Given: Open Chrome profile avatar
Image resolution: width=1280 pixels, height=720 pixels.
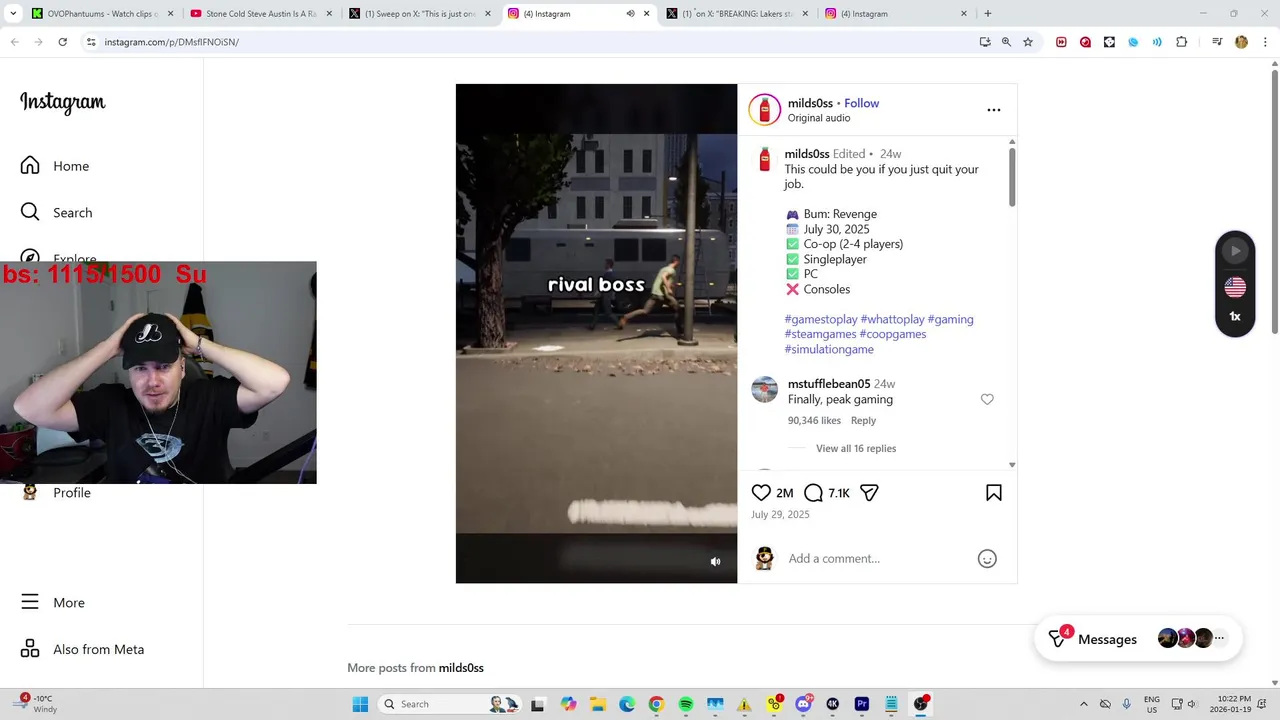Looking at the screenshot, I should [x=1241, y=42].
